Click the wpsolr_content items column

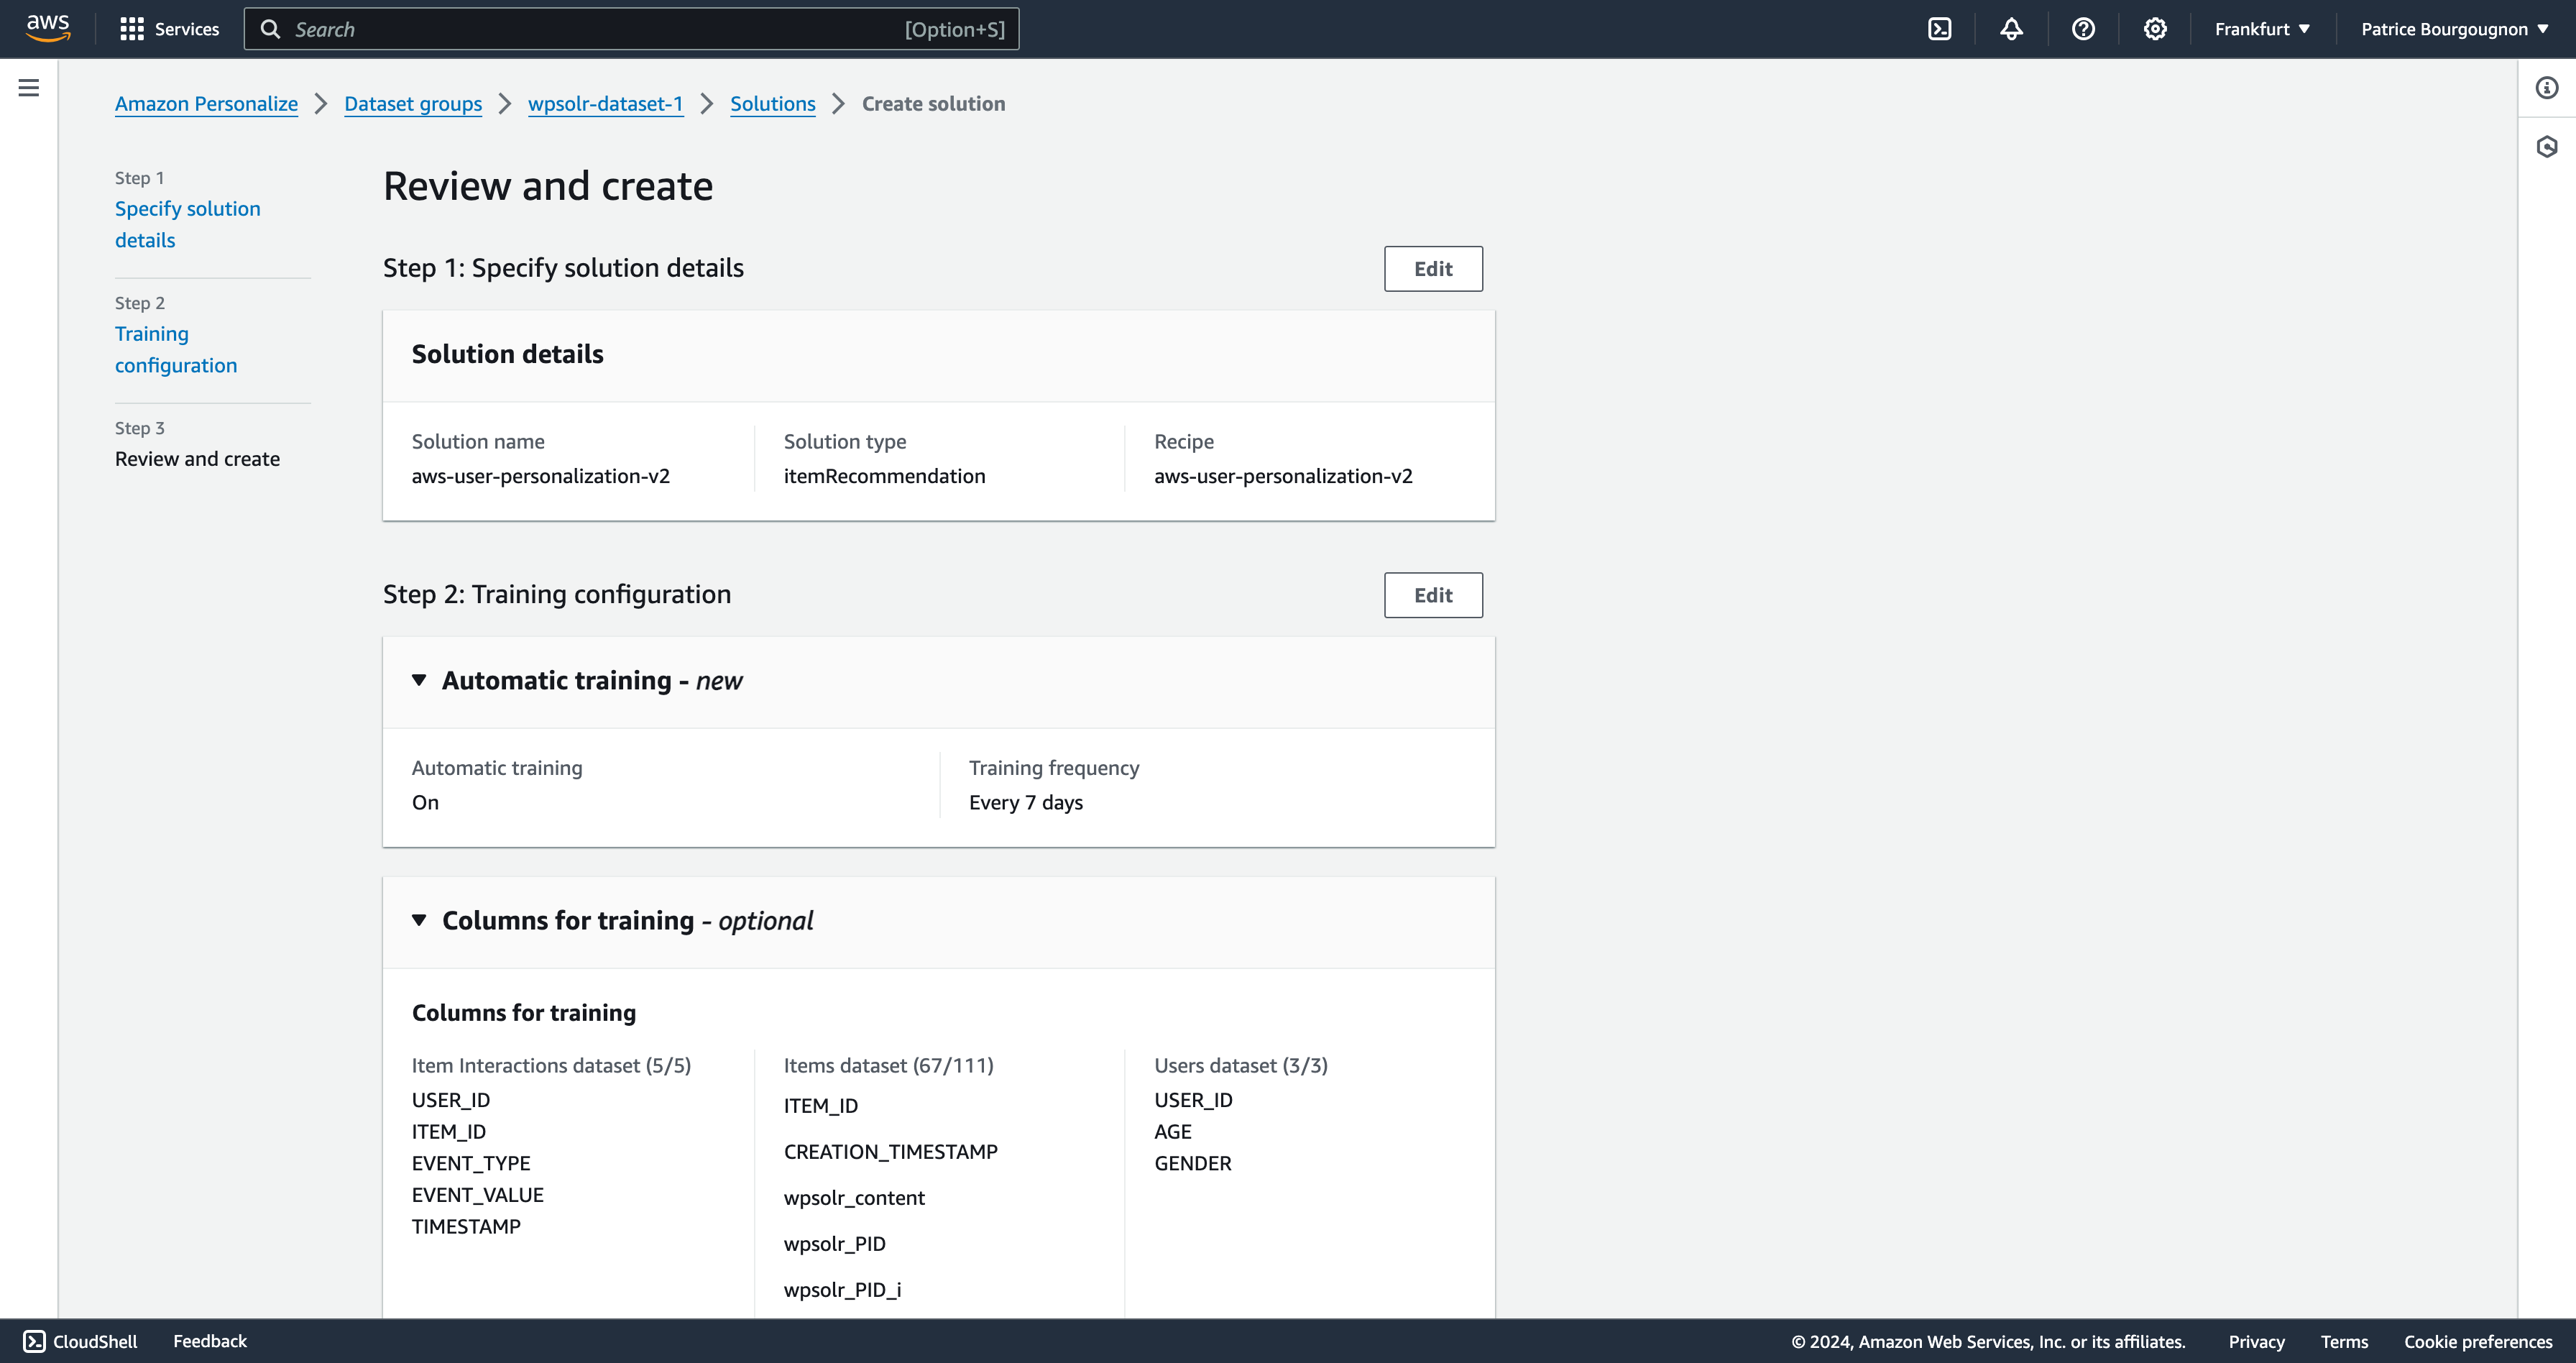(854, 1198)
